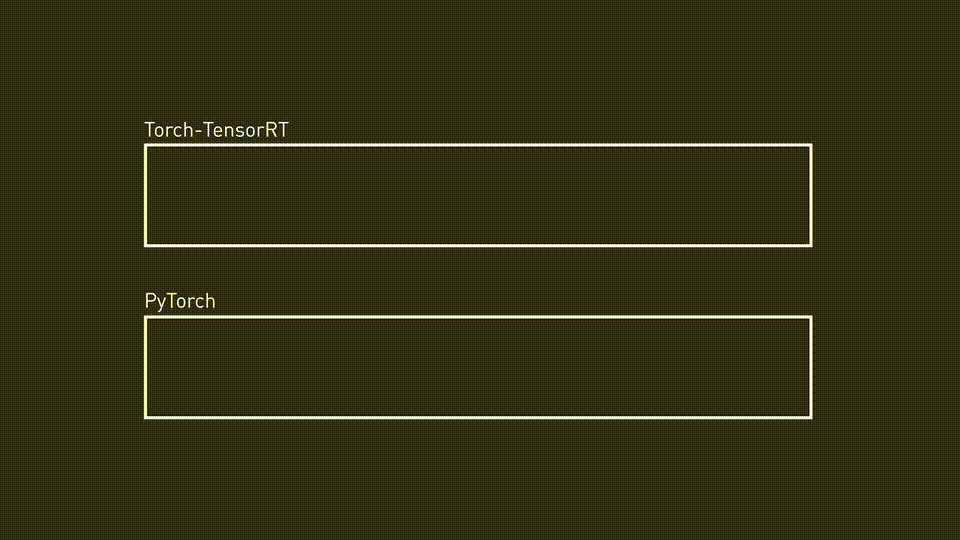Viewport: 960px width, 540px height.
Task: Click the right border of PyTorch box
Action: [810, 367]
